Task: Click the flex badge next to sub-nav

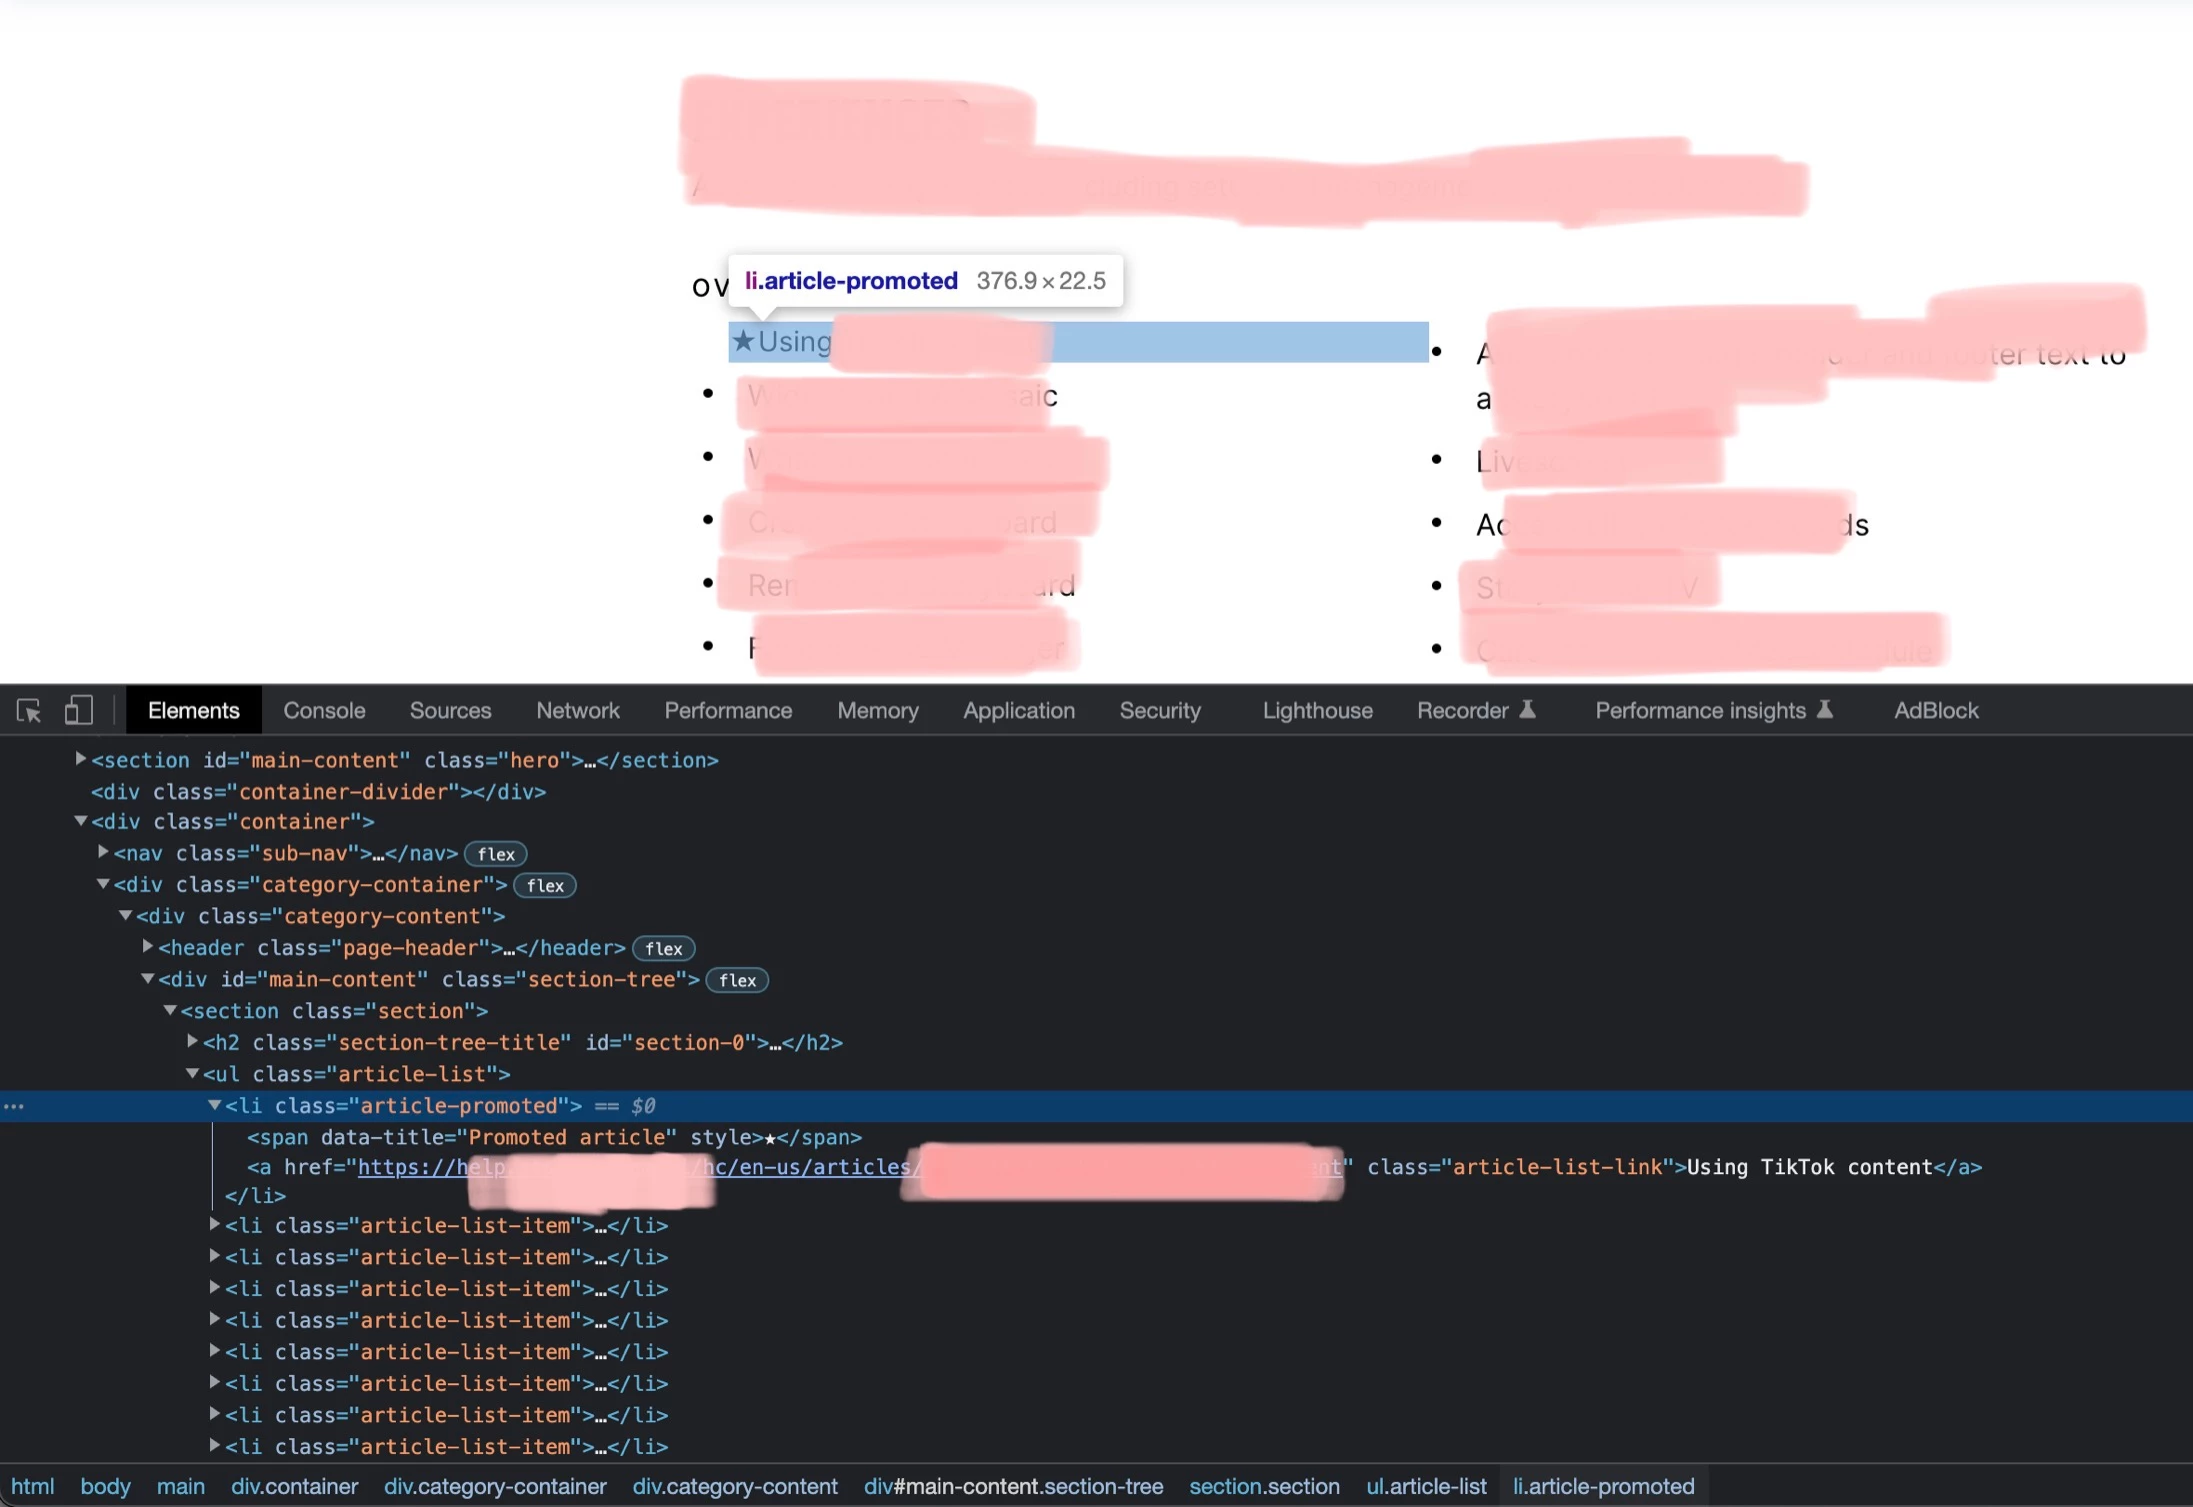Action: pyautogui.click(x=495, y=854)
